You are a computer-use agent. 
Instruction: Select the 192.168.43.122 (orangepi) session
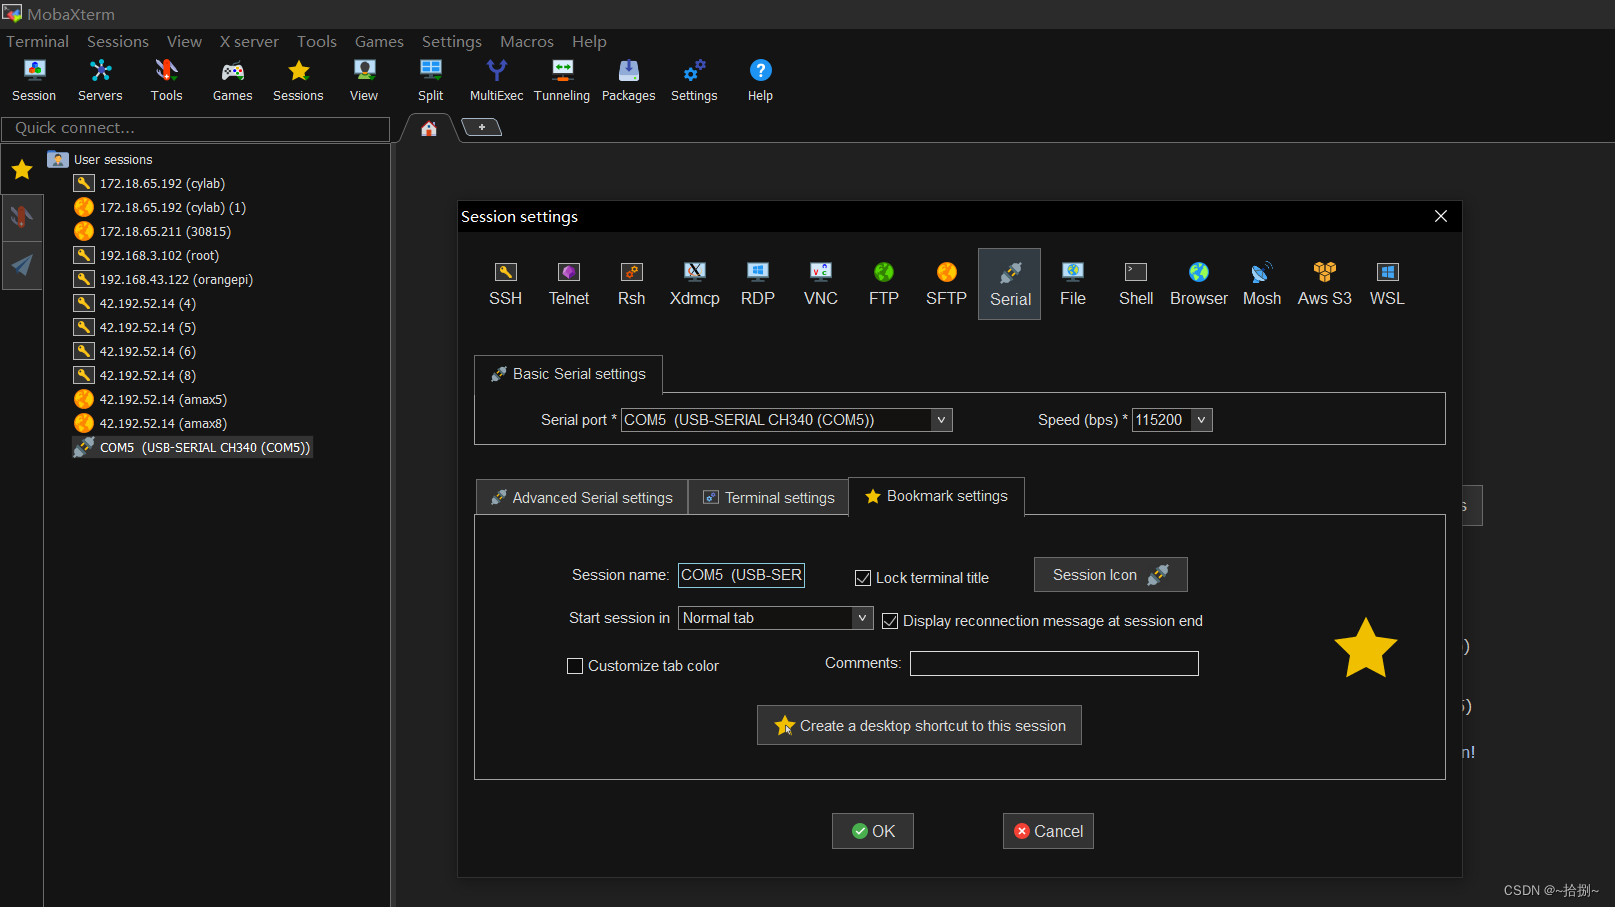click(x=164, y=279)
